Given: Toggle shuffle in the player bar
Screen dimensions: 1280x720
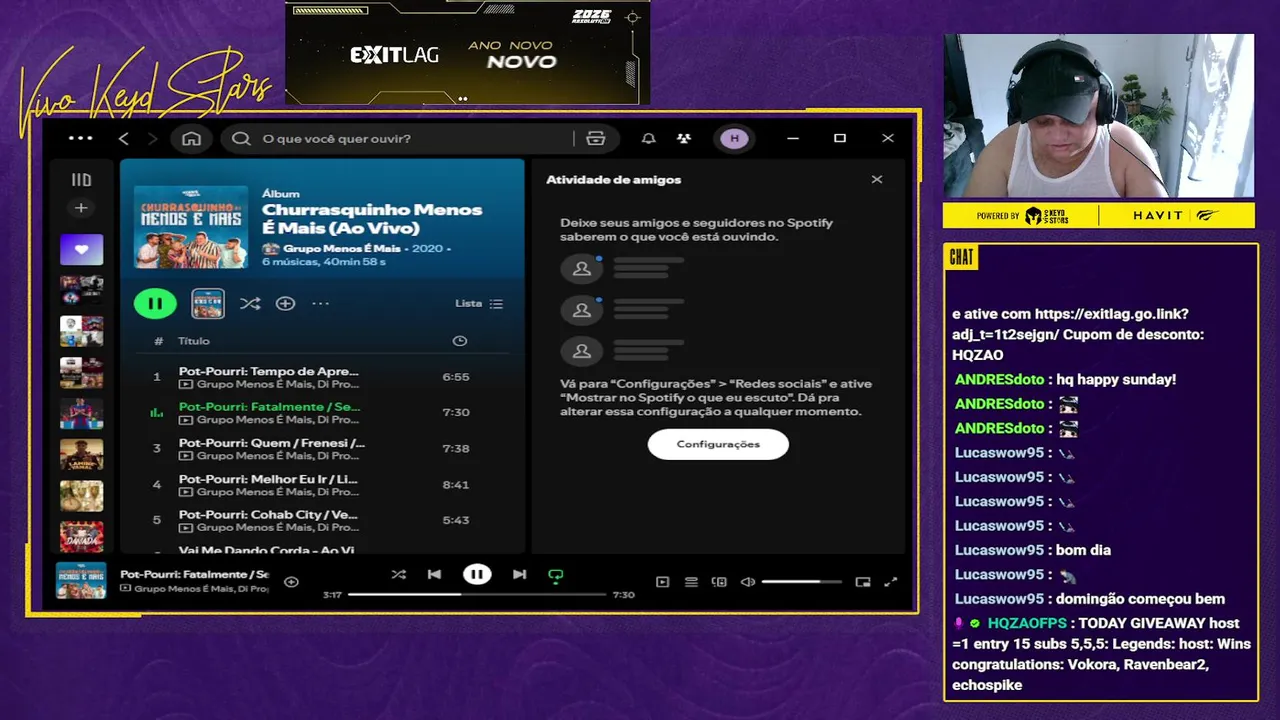Looking at the screenshot, I should [x=398, y=574].
